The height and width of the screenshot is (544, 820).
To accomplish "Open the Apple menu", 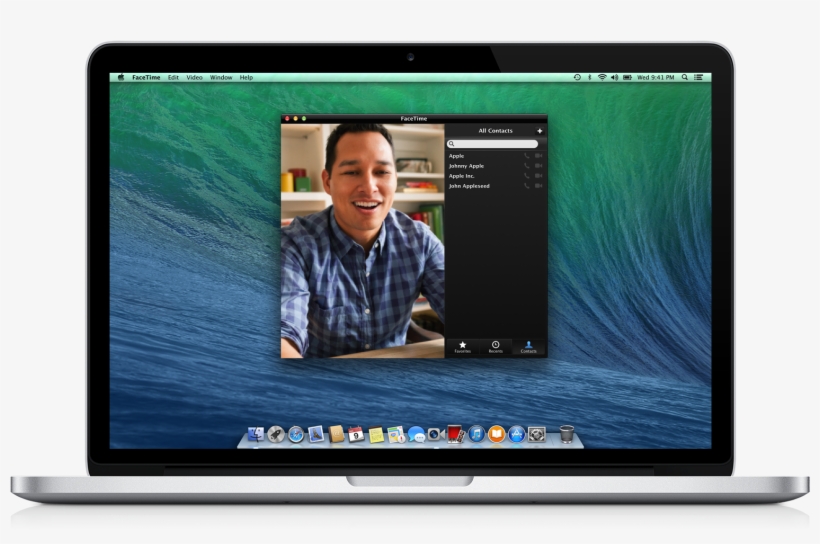I will coord(121,77).
